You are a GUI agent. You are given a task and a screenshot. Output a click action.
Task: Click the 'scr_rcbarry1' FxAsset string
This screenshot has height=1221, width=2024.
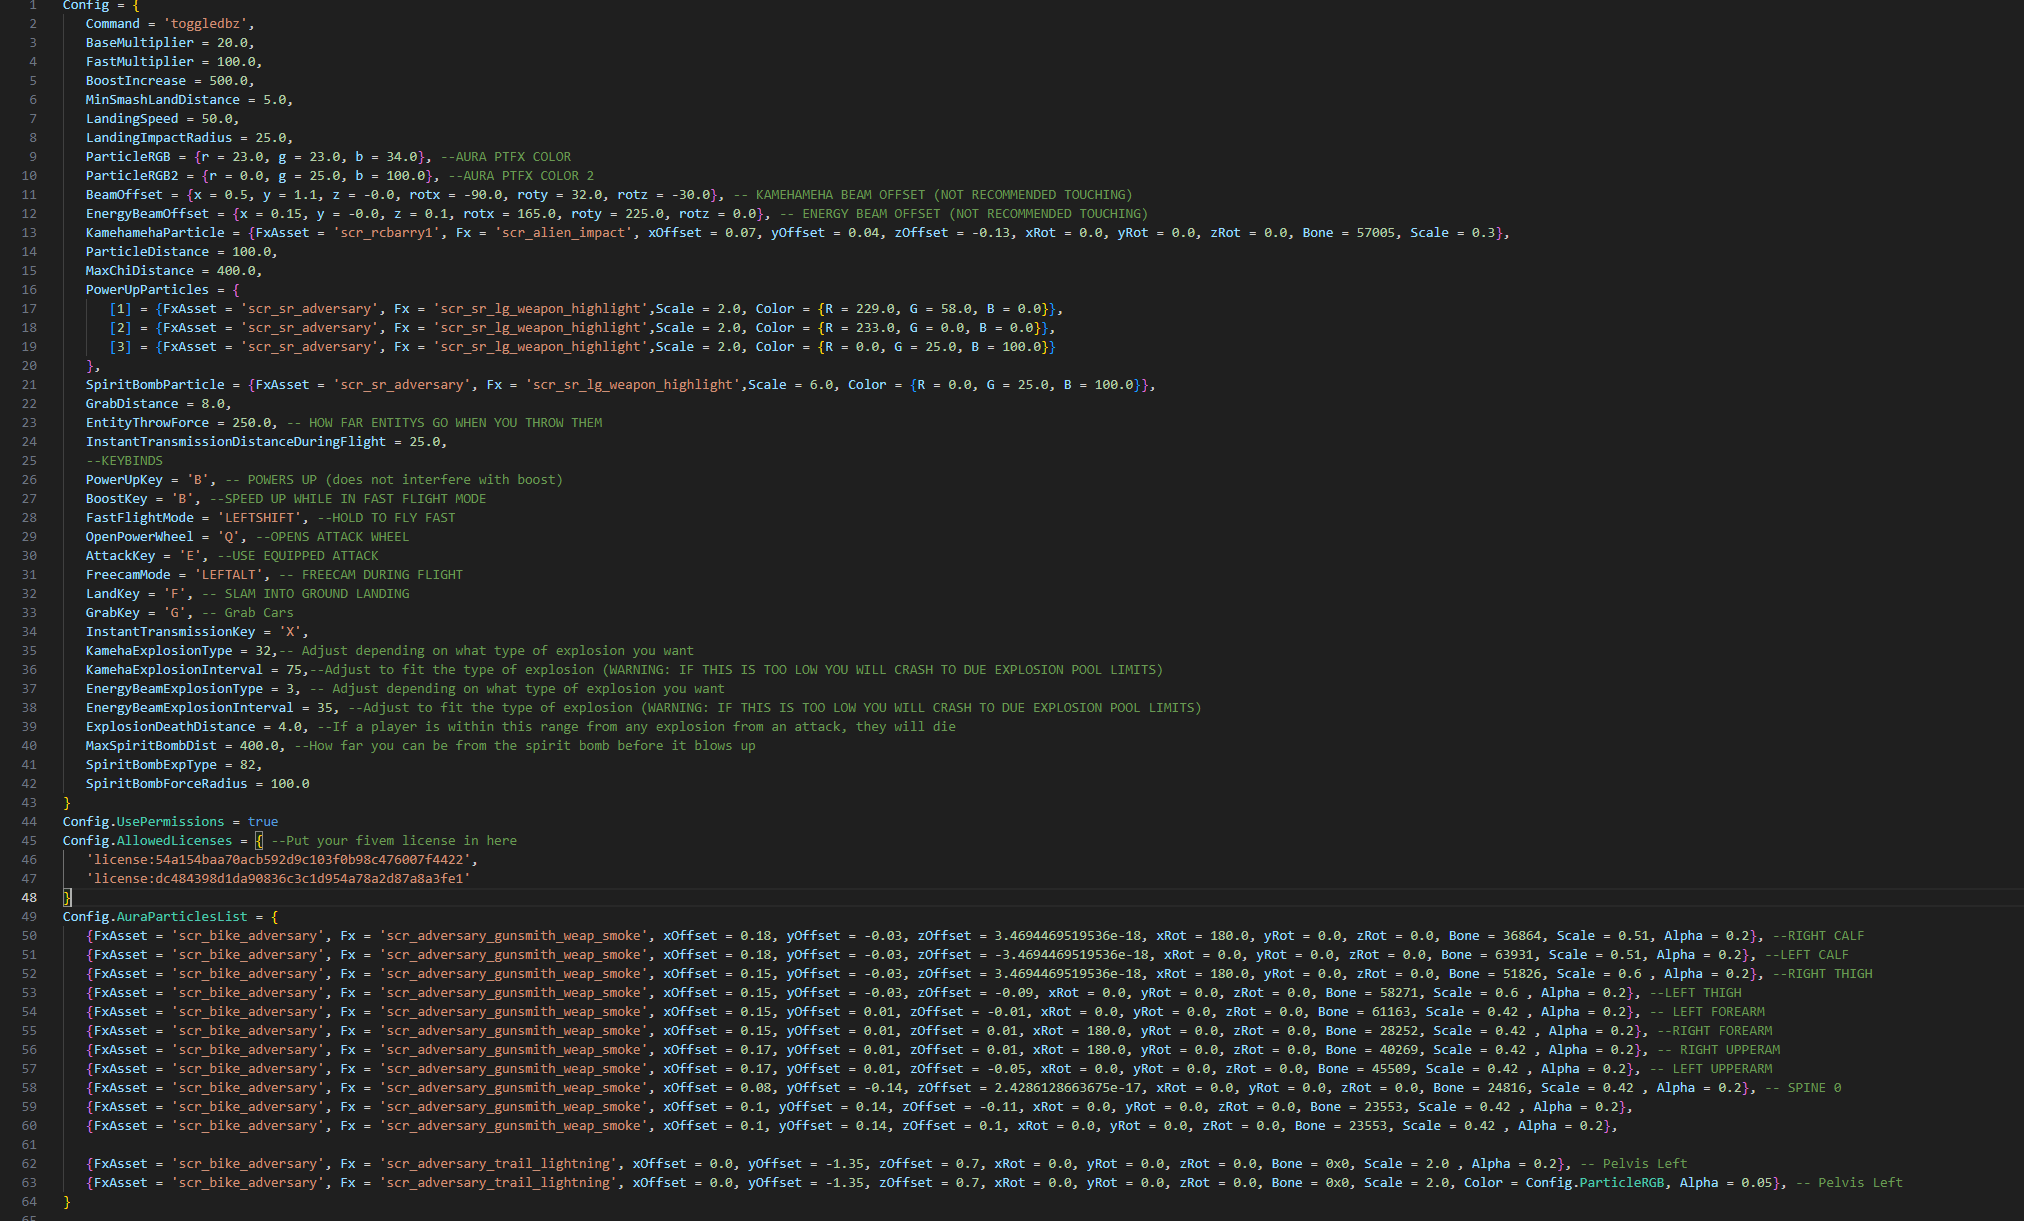pos(386,232)
